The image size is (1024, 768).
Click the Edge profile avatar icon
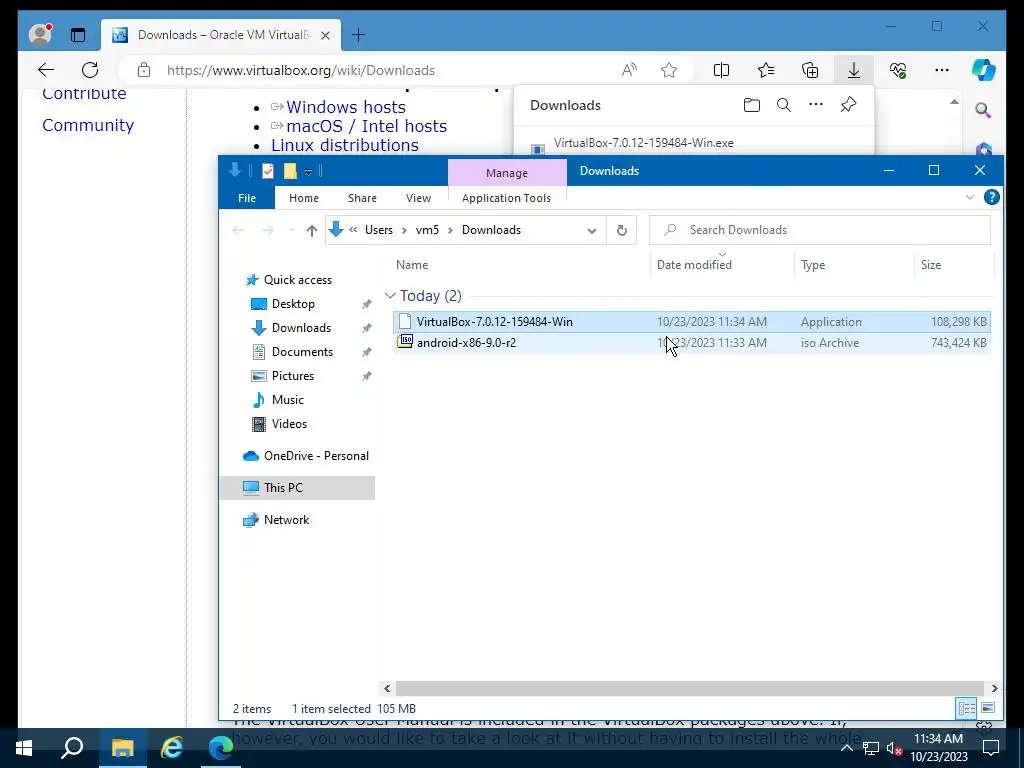pyautogui.click(x=40, y=34)
